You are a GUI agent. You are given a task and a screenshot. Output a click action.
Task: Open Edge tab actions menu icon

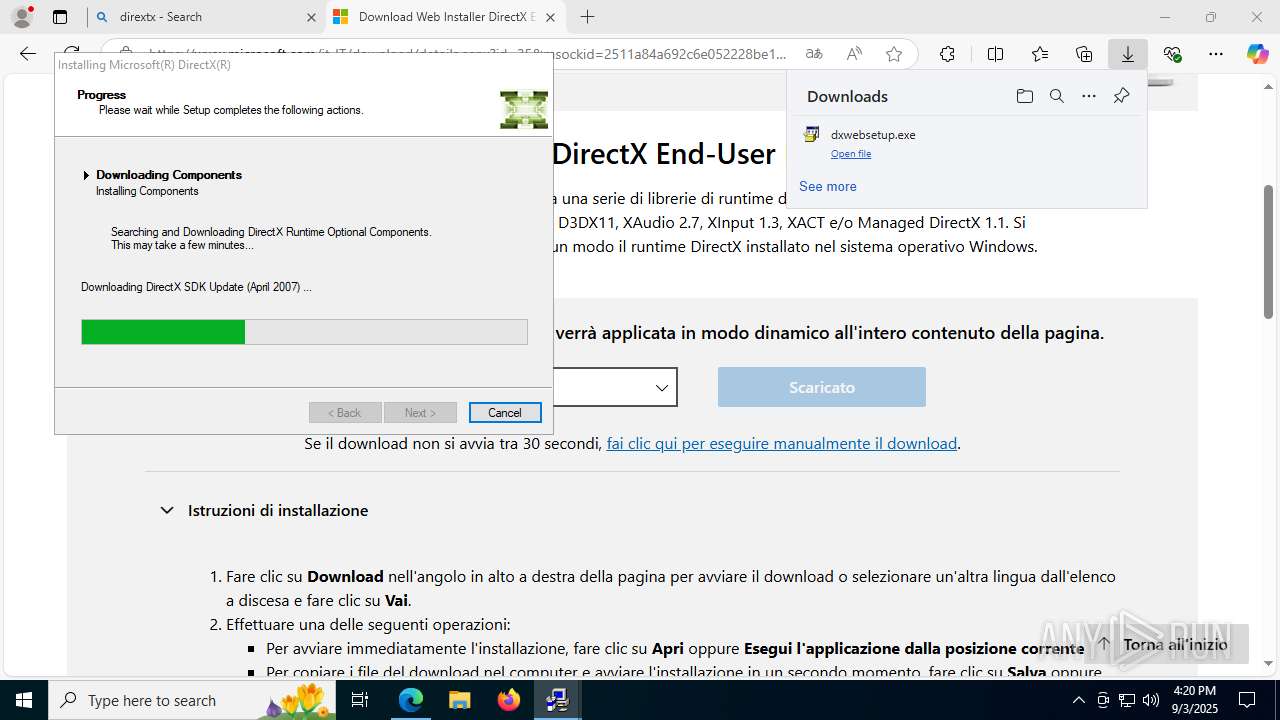(60, 17)
